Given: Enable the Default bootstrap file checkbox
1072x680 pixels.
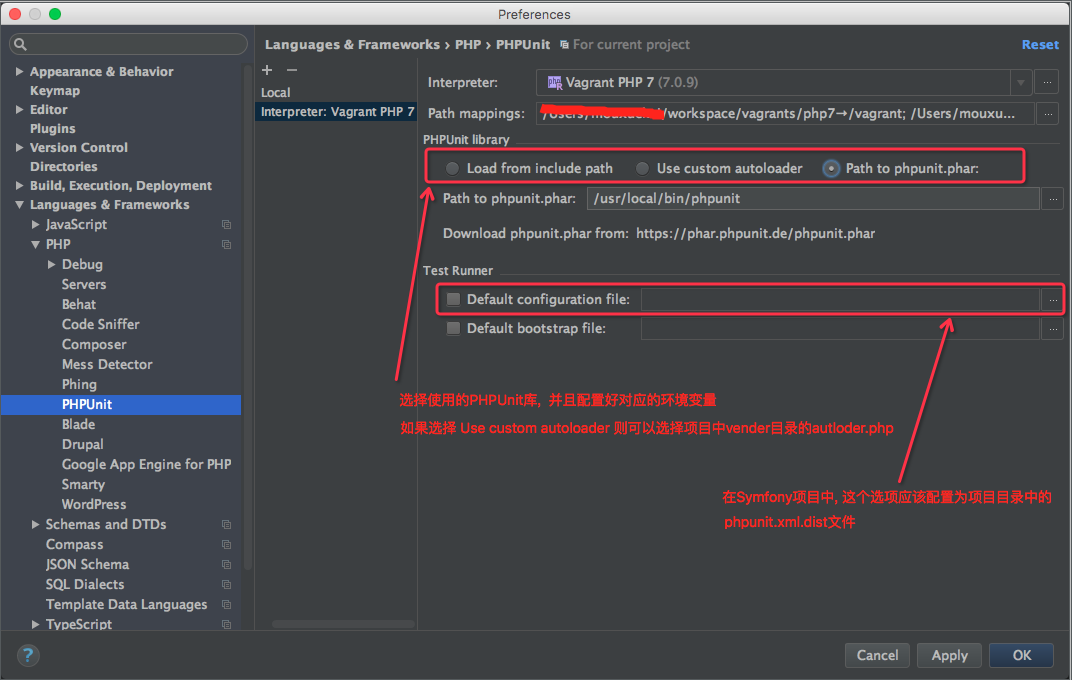Looking at the screenshot, I should tap(453, 328).
